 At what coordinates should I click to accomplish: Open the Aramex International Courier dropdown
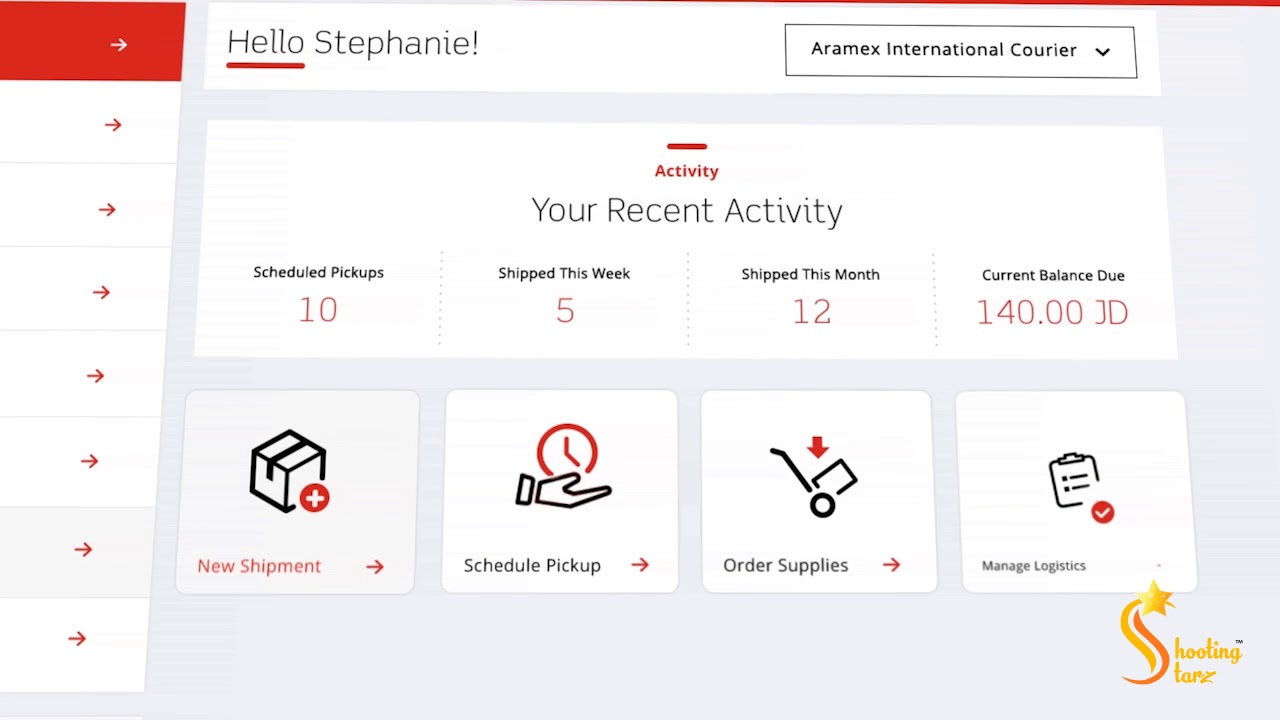(960, 51)
